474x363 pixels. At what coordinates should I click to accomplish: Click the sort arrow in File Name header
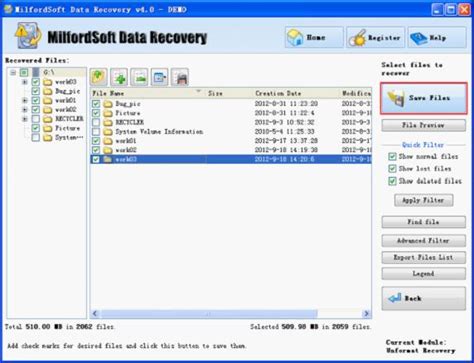199,91
